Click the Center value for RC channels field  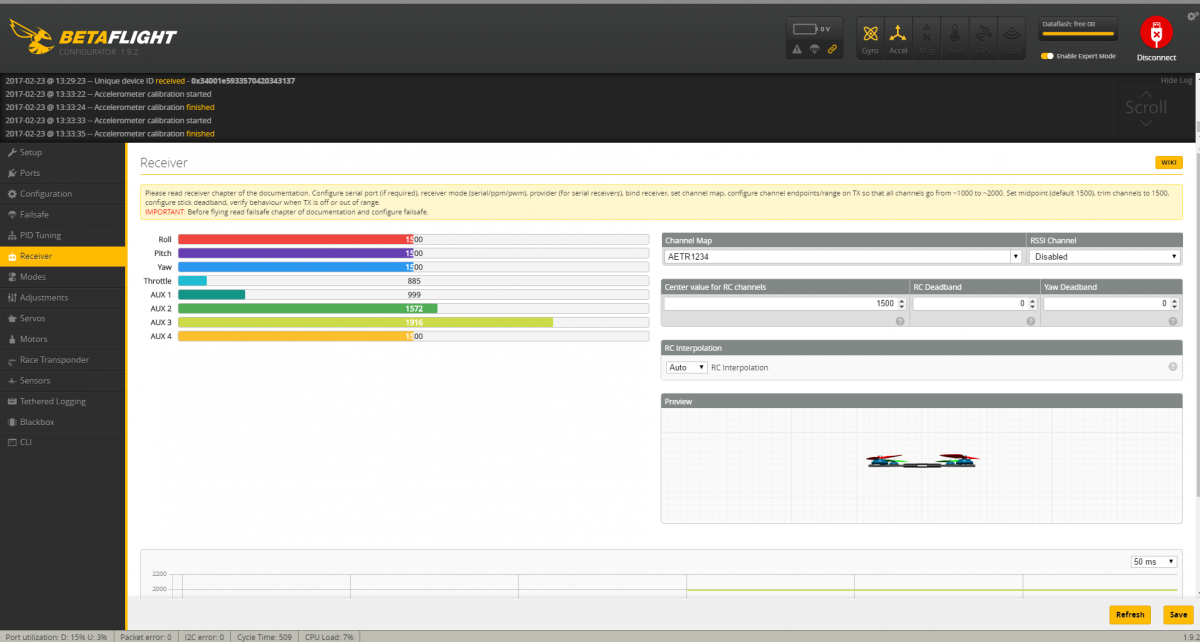[x=784, y=303]
